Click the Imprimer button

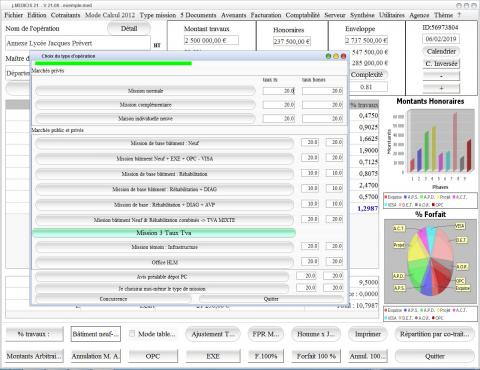(x=368, y=334)
